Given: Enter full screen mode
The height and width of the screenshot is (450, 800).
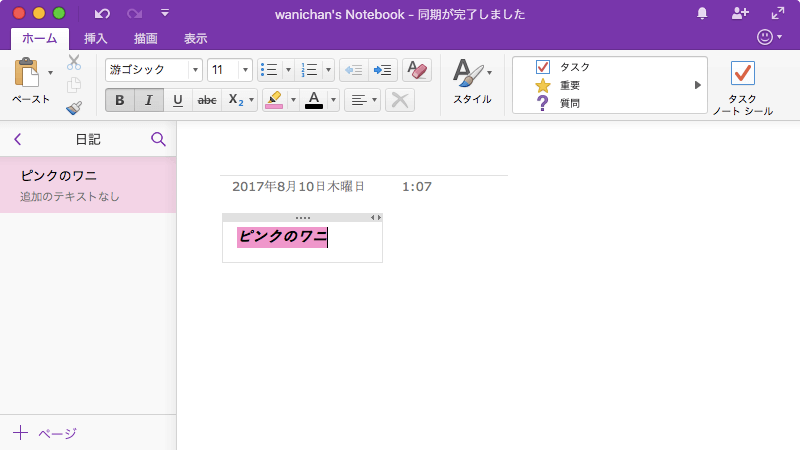Looking at the screenshot, I should 778,13.
